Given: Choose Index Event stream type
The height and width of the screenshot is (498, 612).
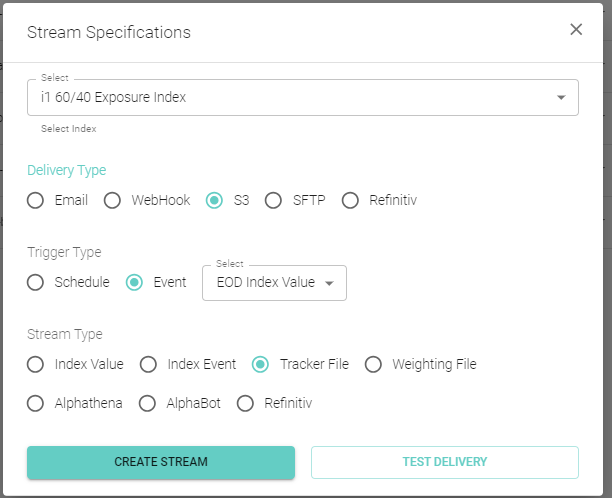Looking at the screenshot, I should tap(148, 364).
